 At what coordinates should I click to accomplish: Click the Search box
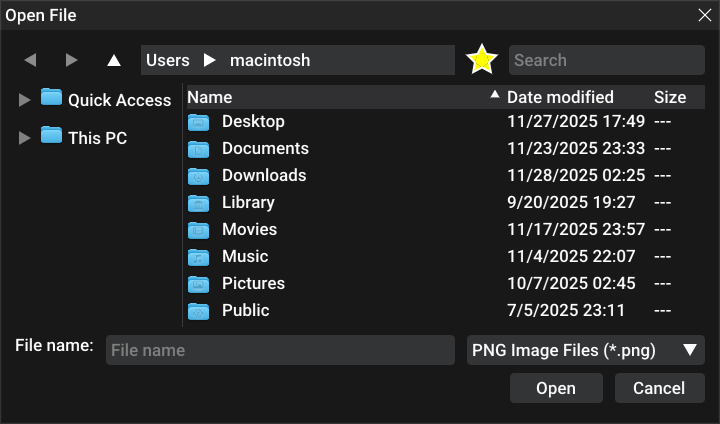click(x=607, y=60)
